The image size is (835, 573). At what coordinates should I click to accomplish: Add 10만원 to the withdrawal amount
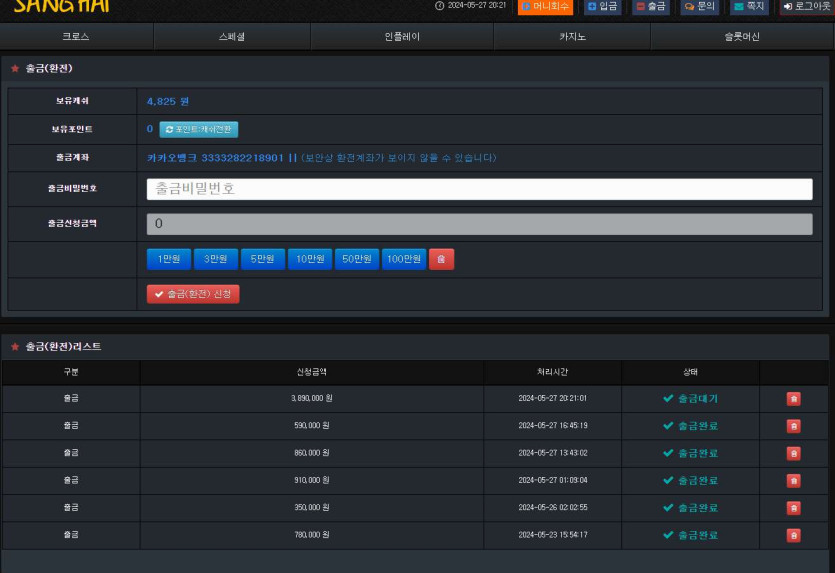[x=310, y=259]
